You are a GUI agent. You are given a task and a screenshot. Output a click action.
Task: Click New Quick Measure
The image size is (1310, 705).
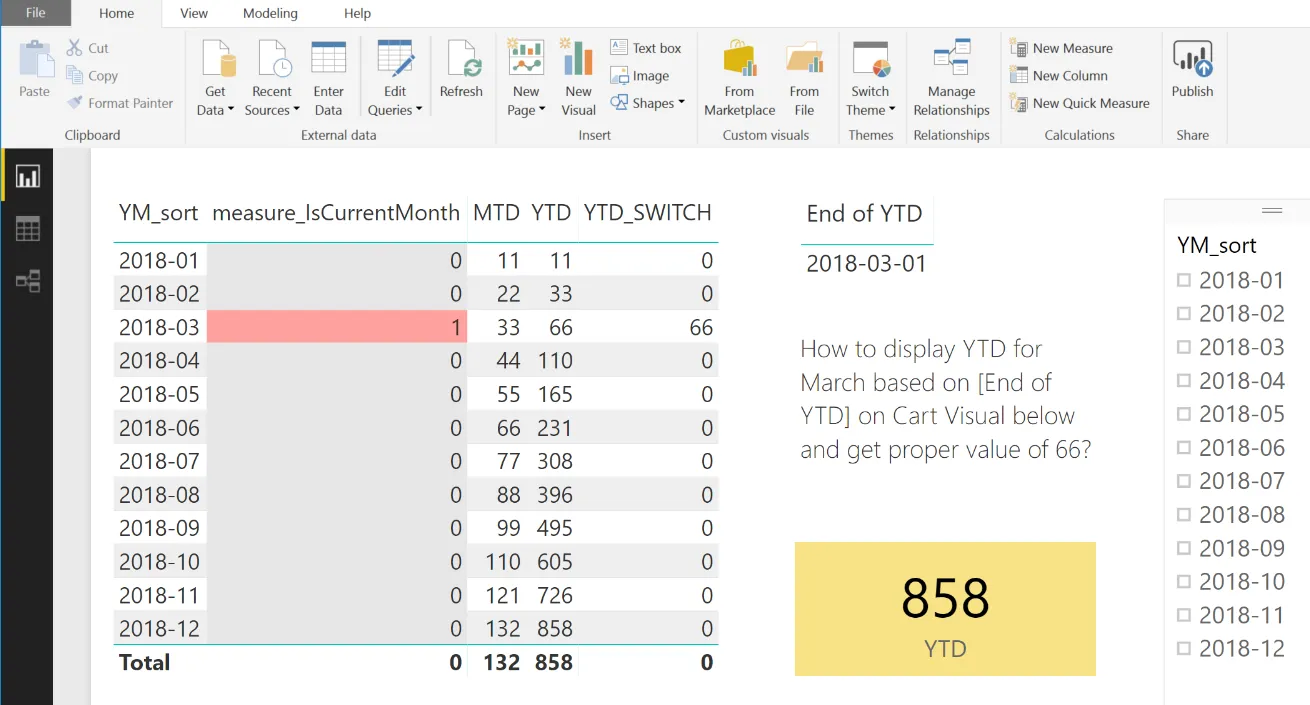[1080, 103]
